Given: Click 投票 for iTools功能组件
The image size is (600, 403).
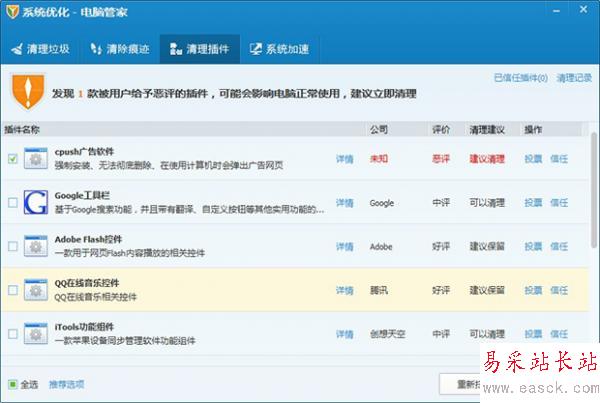Looking at the screenshot, I should pyautogui.click(x=533, y=334).
